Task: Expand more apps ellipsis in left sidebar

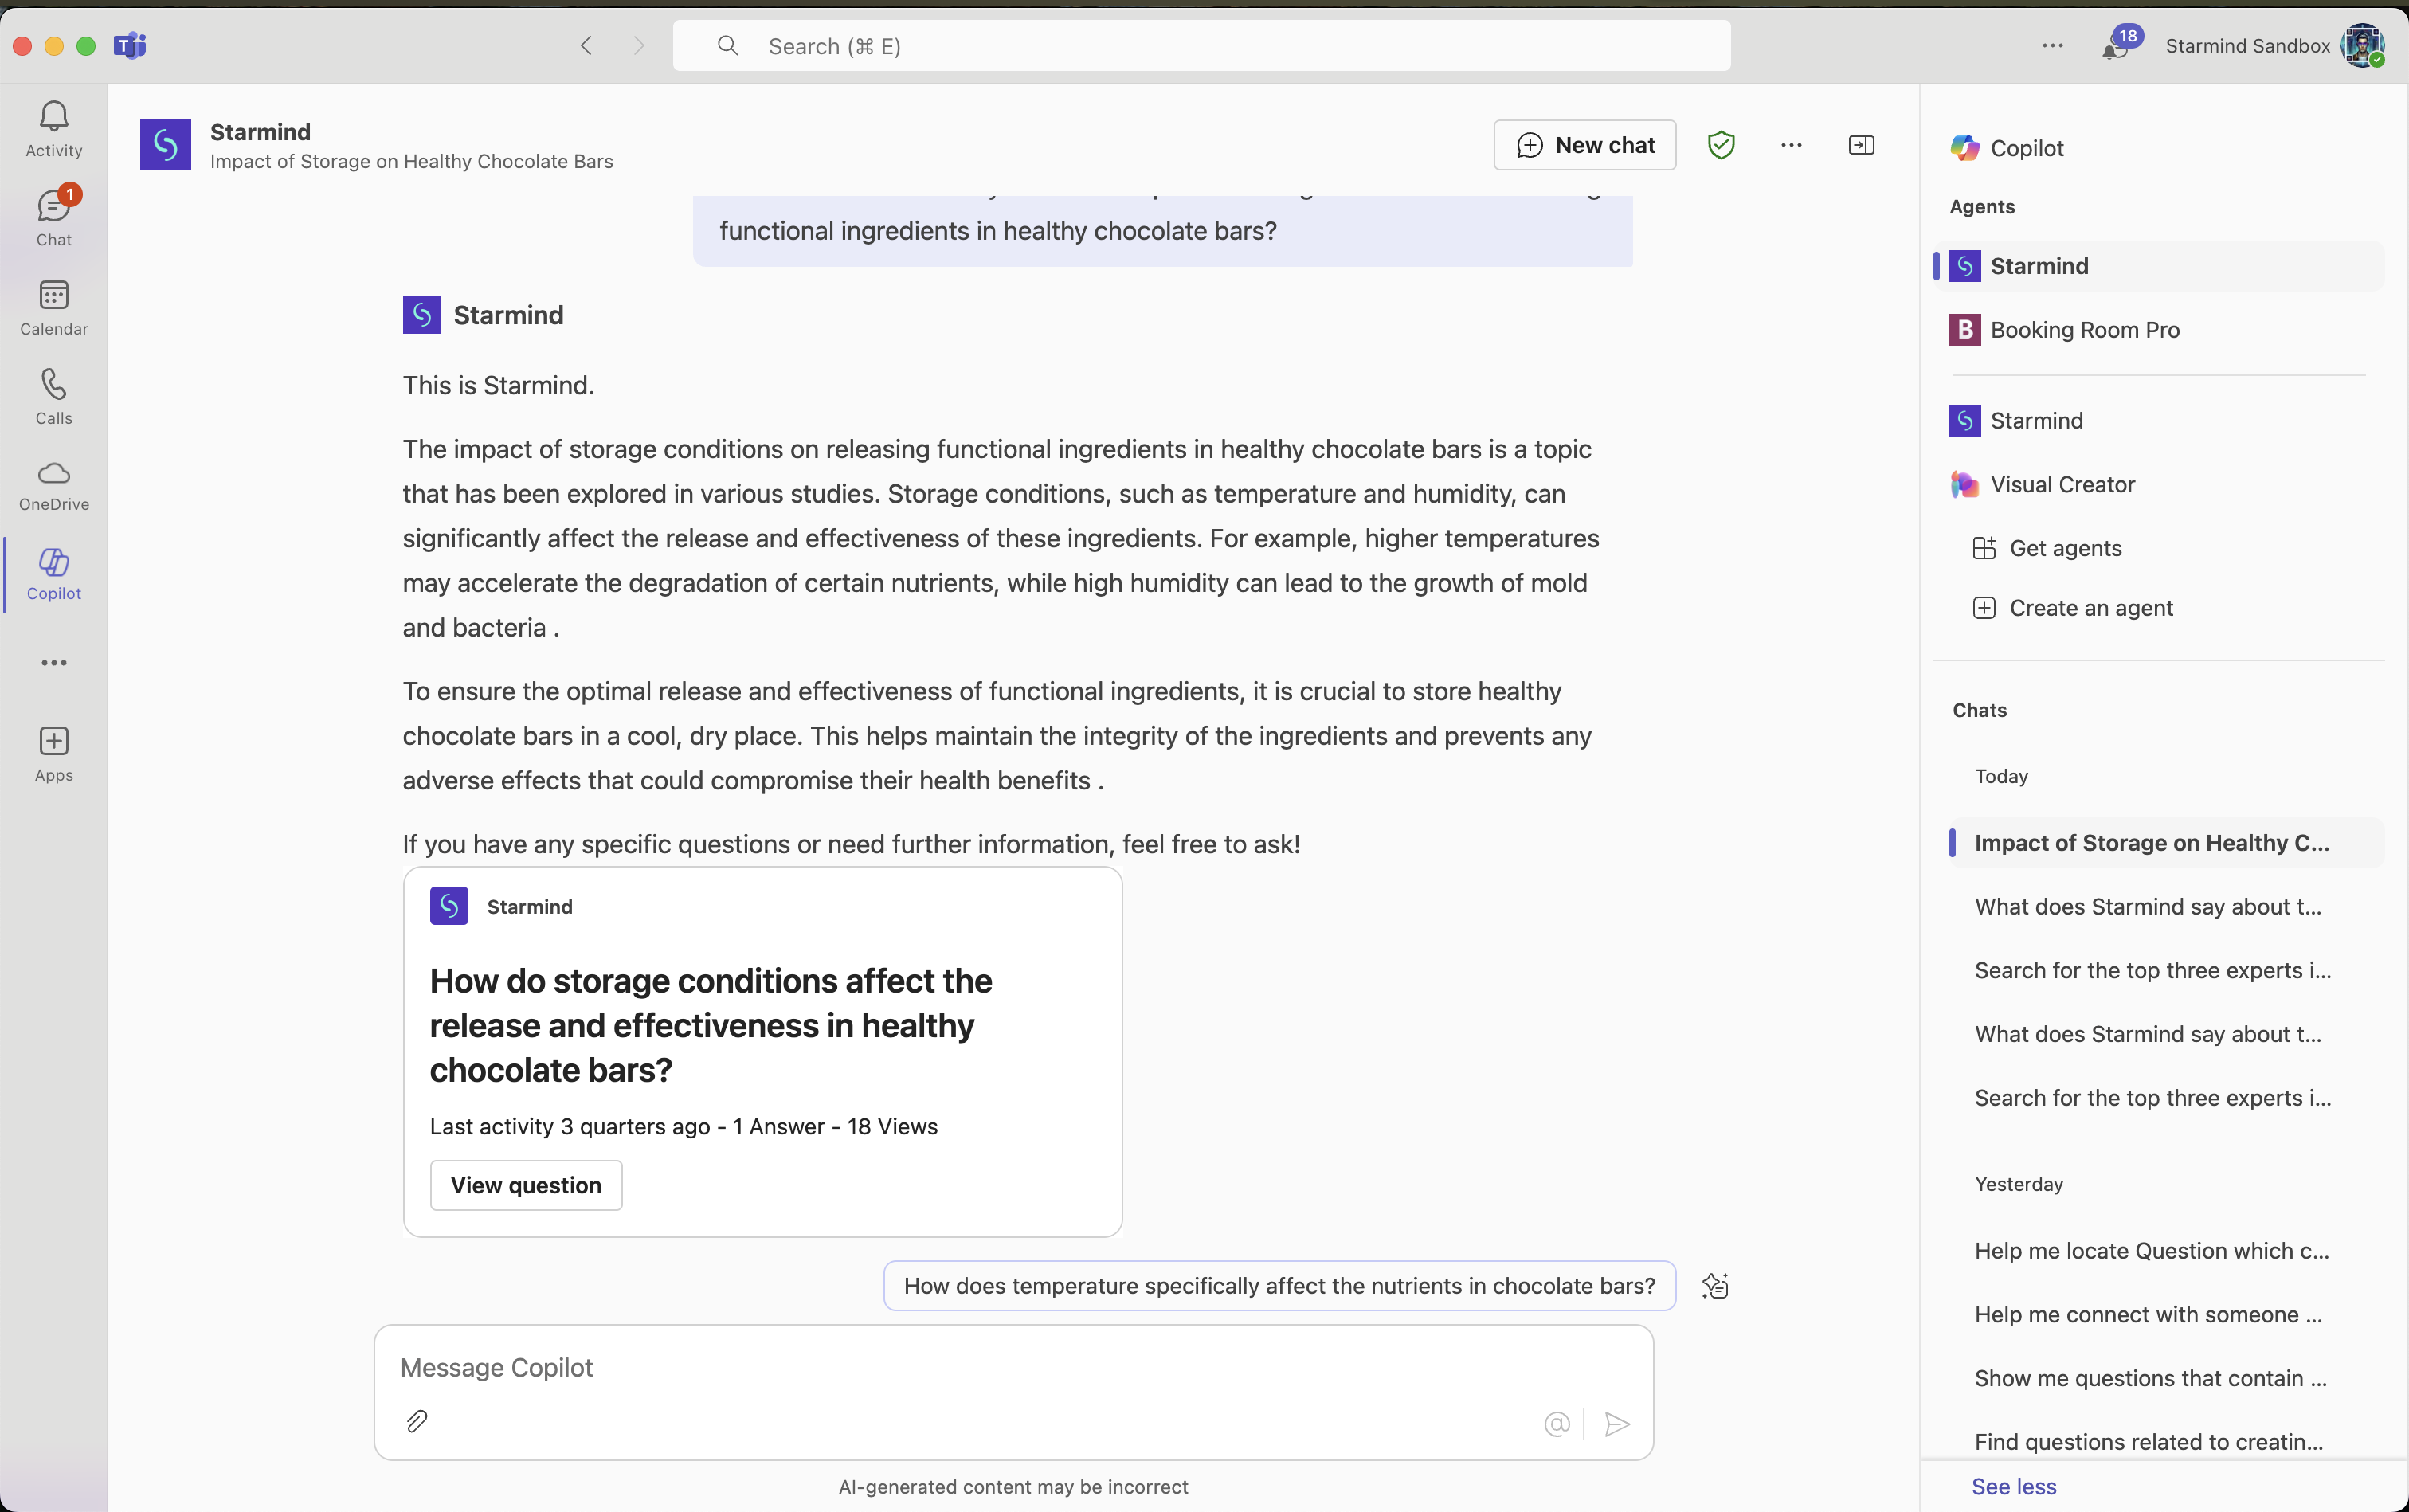Action: (54, 662)
